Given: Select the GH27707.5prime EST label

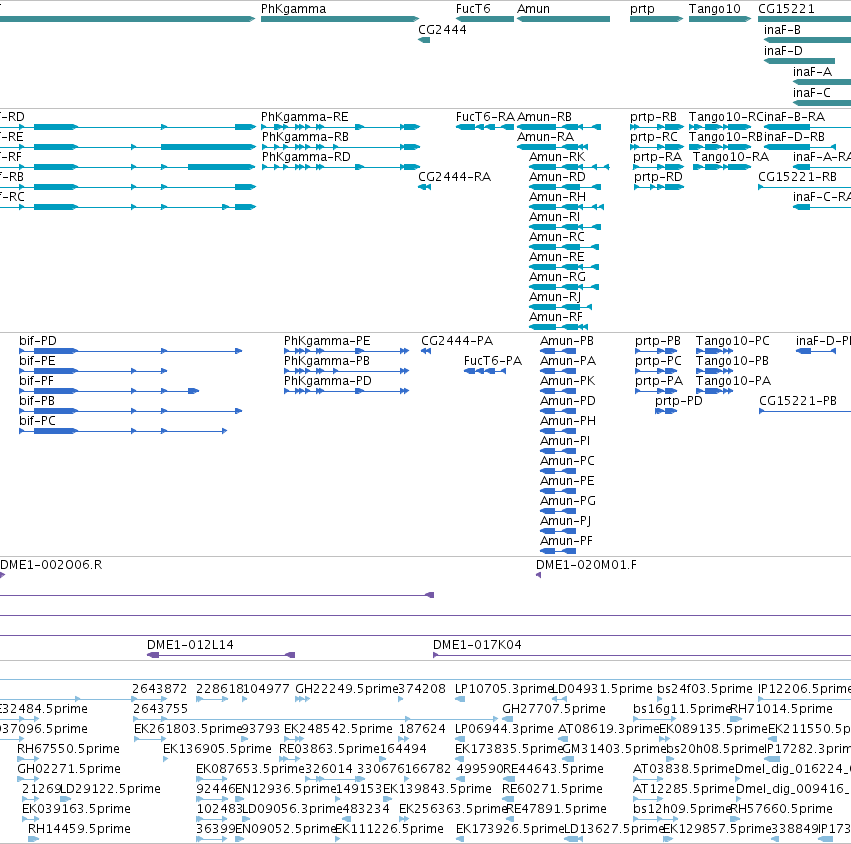Looking at the screenshot, I should coord(554,709).
